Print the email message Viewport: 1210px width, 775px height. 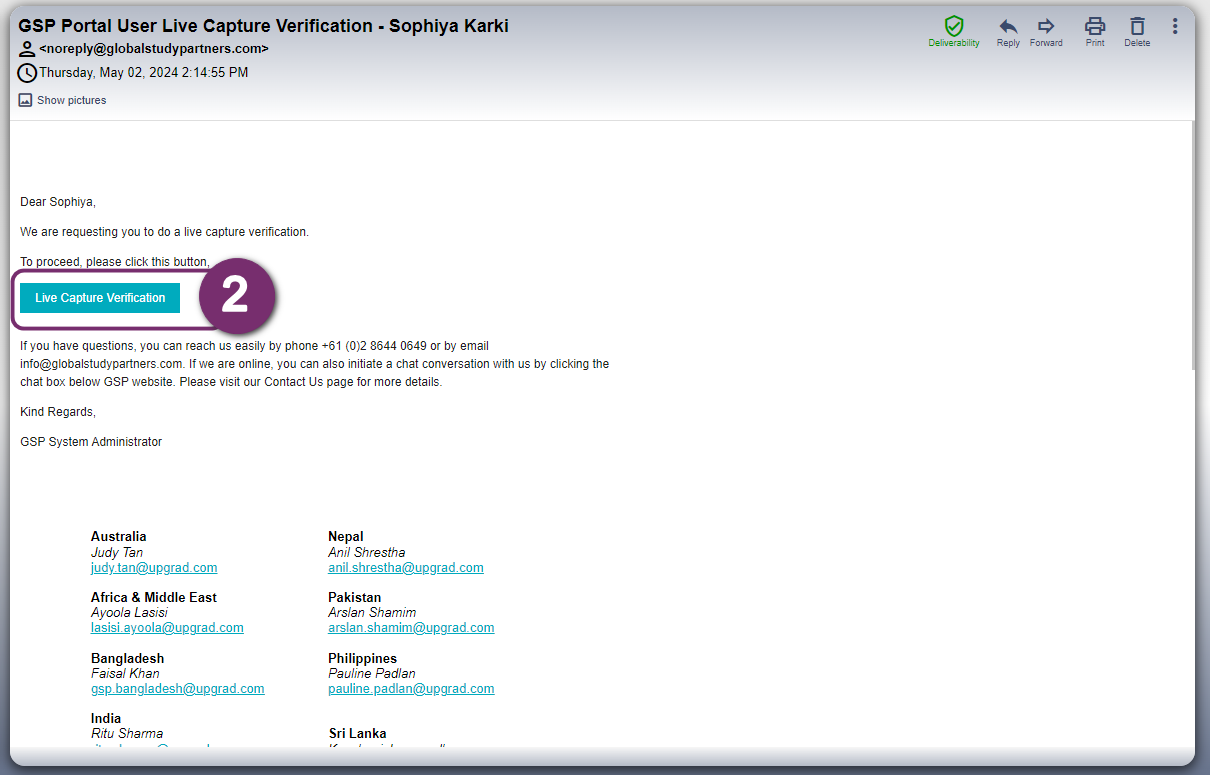(1095, 26)
